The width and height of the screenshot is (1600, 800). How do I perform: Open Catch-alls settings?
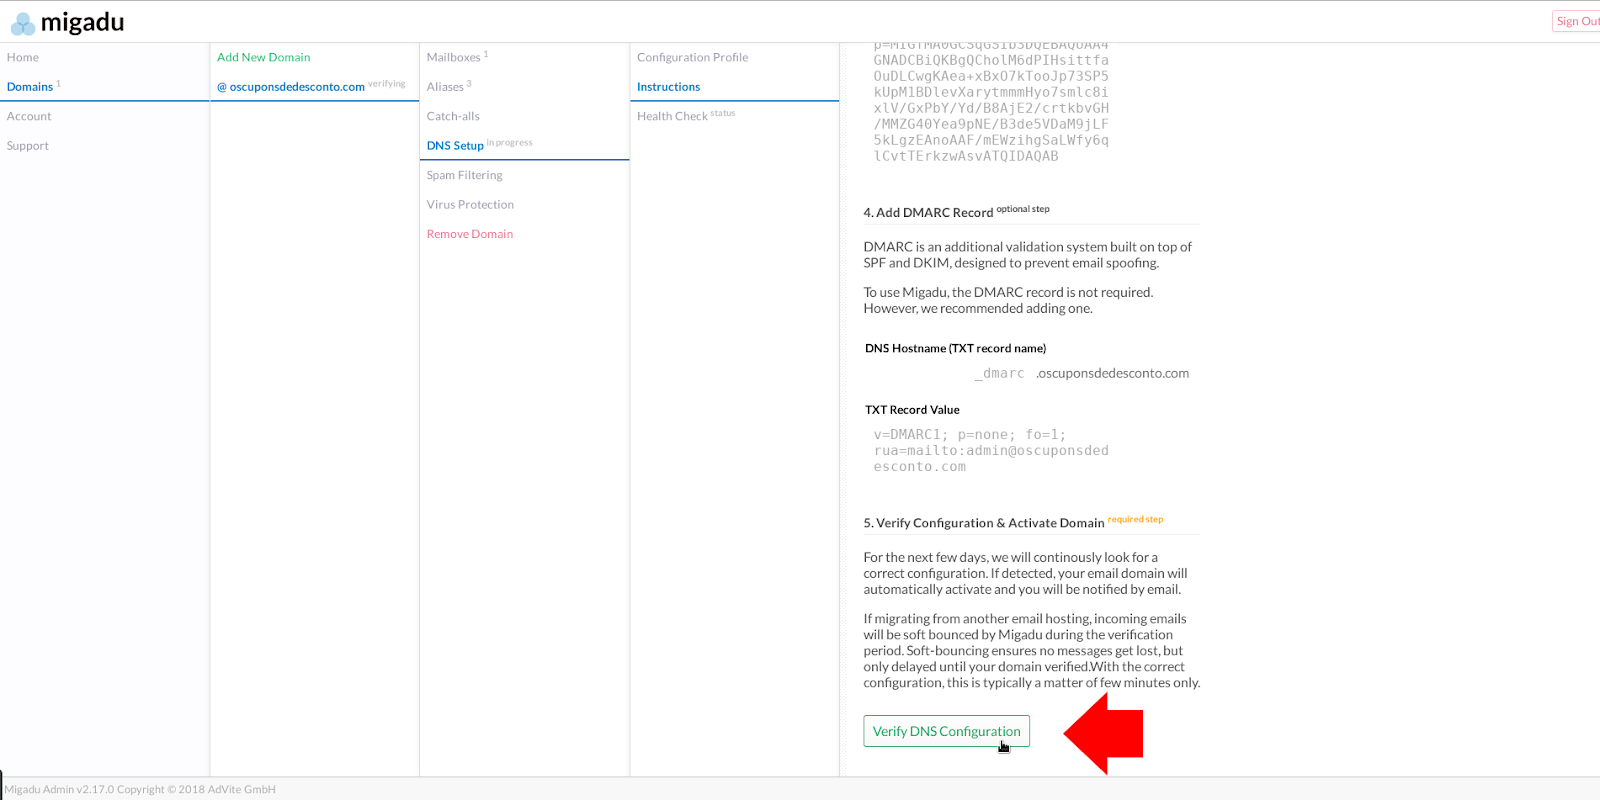coord(453,116)
